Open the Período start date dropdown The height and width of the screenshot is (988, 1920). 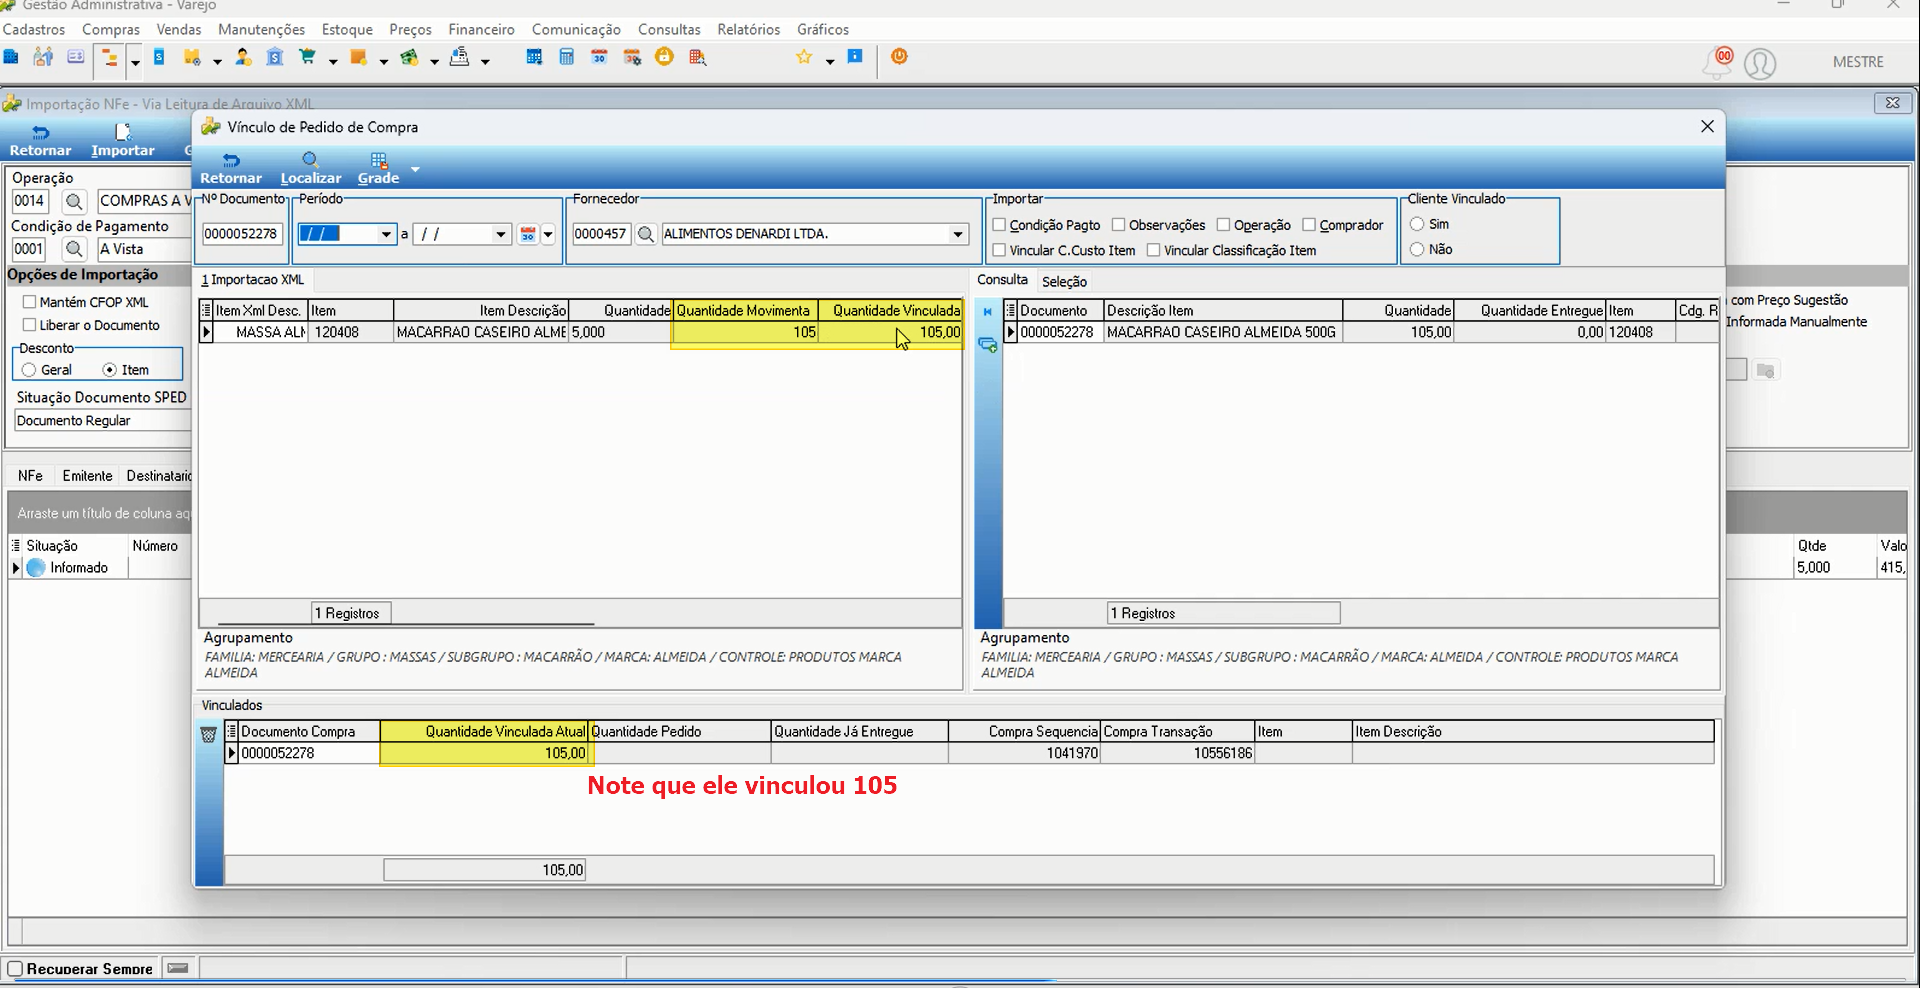(386, 234)
